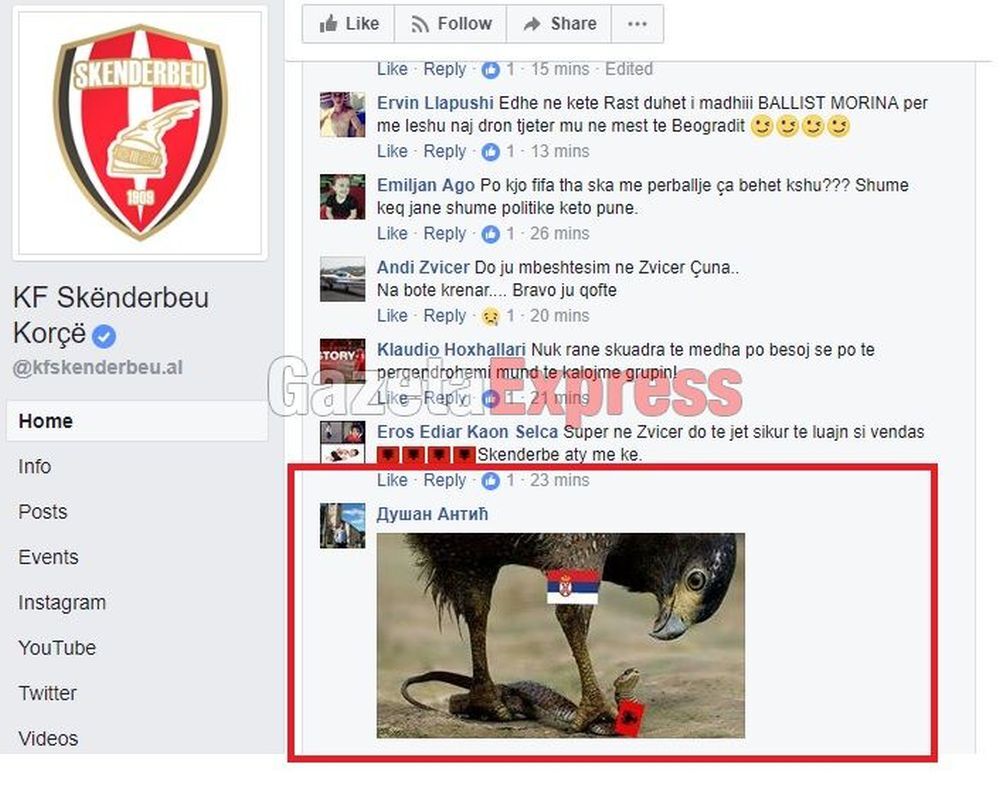Click like-reaction icon on Eros Ediar's comment

pos(490,481)
